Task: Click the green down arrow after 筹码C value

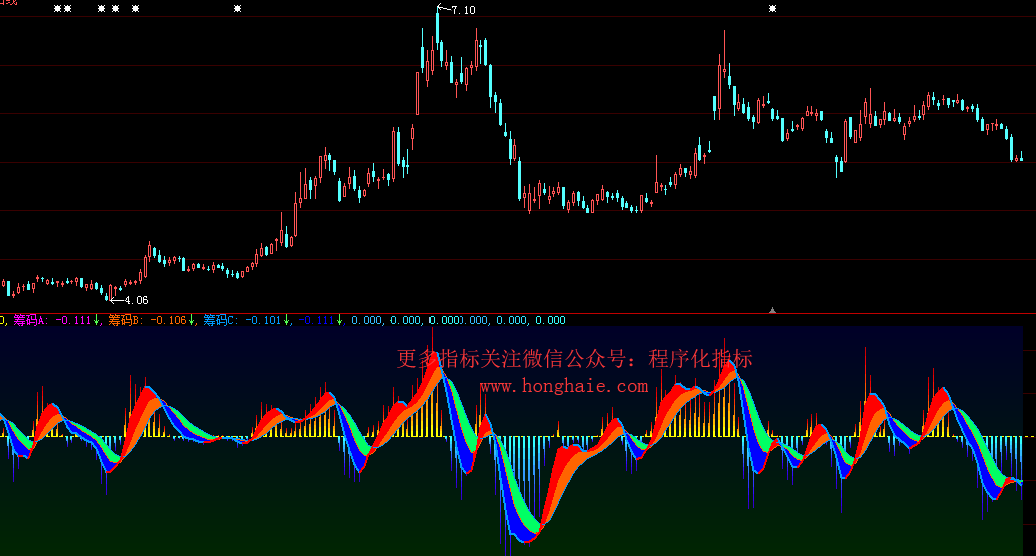Action: pos(287,320)
